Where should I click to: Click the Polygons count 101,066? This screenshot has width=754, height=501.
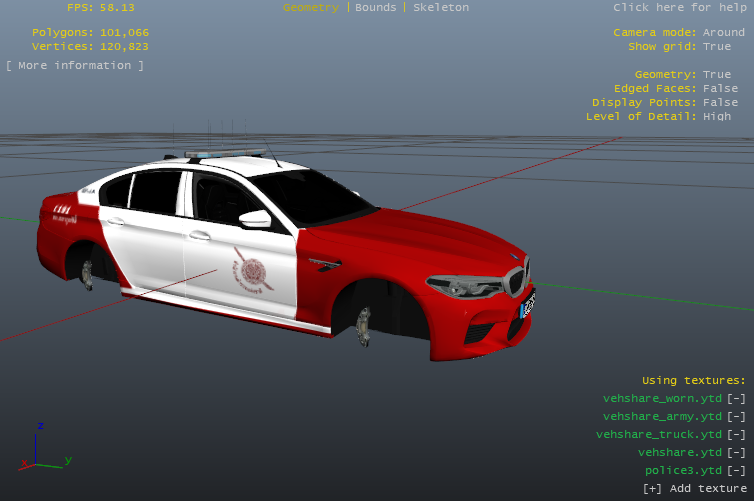(x=125, y=33)
